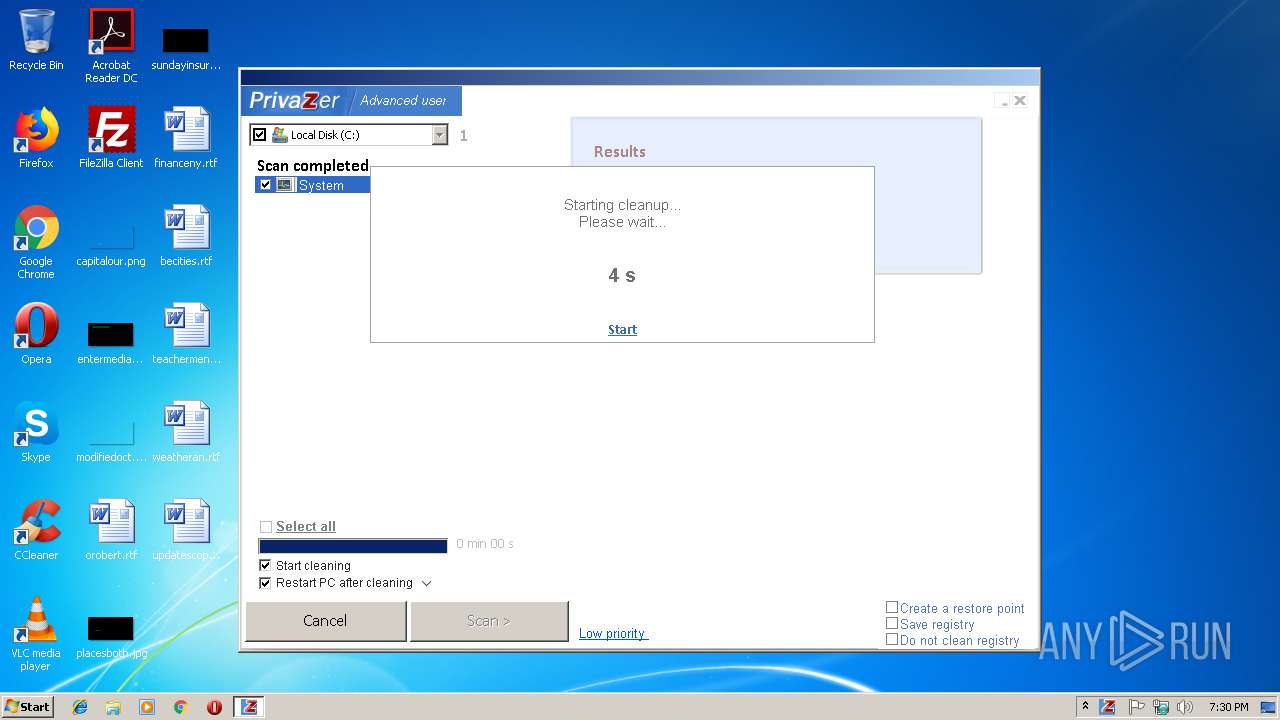Image resolution: width=1280 pixels, height=720 pixels.
Task: Cancel the cleanup operation
Action: pyautogui.click(x=325, y=621)
